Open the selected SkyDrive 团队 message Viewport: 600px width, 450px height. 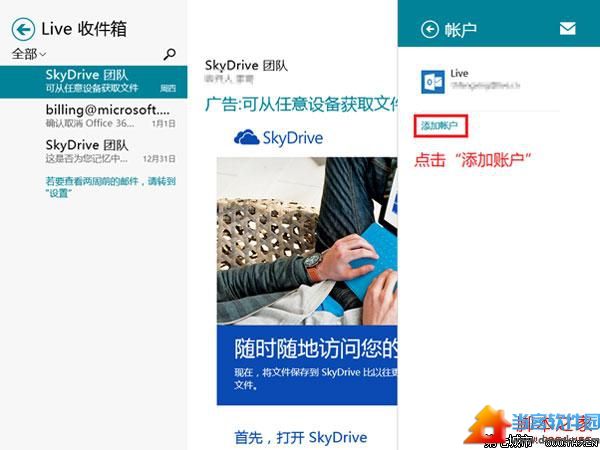pyautogui.click(x=94, y=82)
